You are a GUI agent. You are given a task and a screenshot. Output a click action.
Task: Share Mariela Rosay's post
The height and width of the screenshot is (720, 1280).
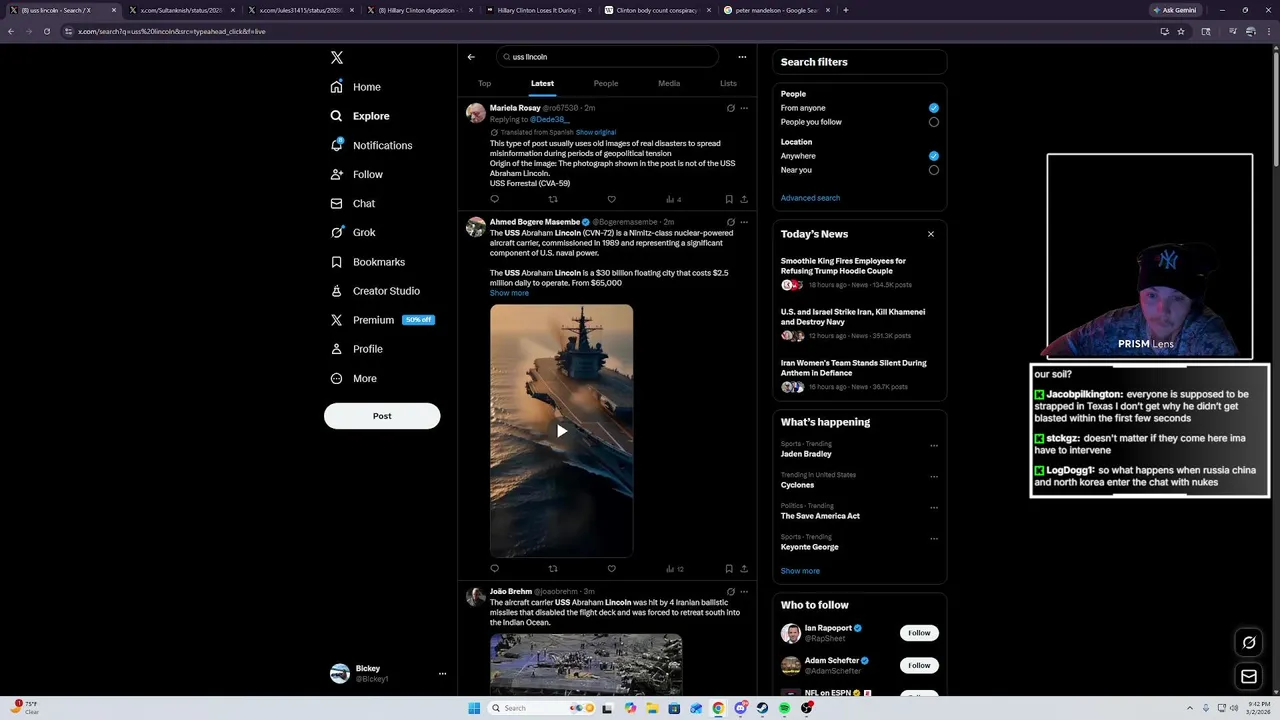pyautogui.click(x=744, y=199)
